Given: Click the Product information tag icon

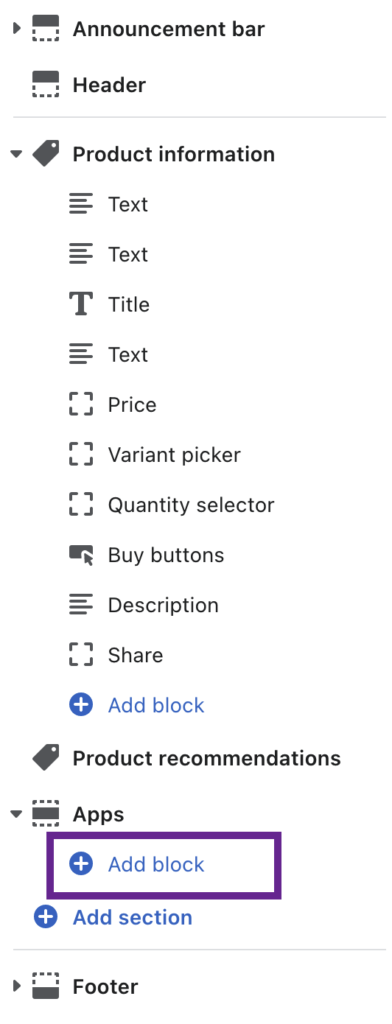Looking at the screenshot, I should pos(45,154).
